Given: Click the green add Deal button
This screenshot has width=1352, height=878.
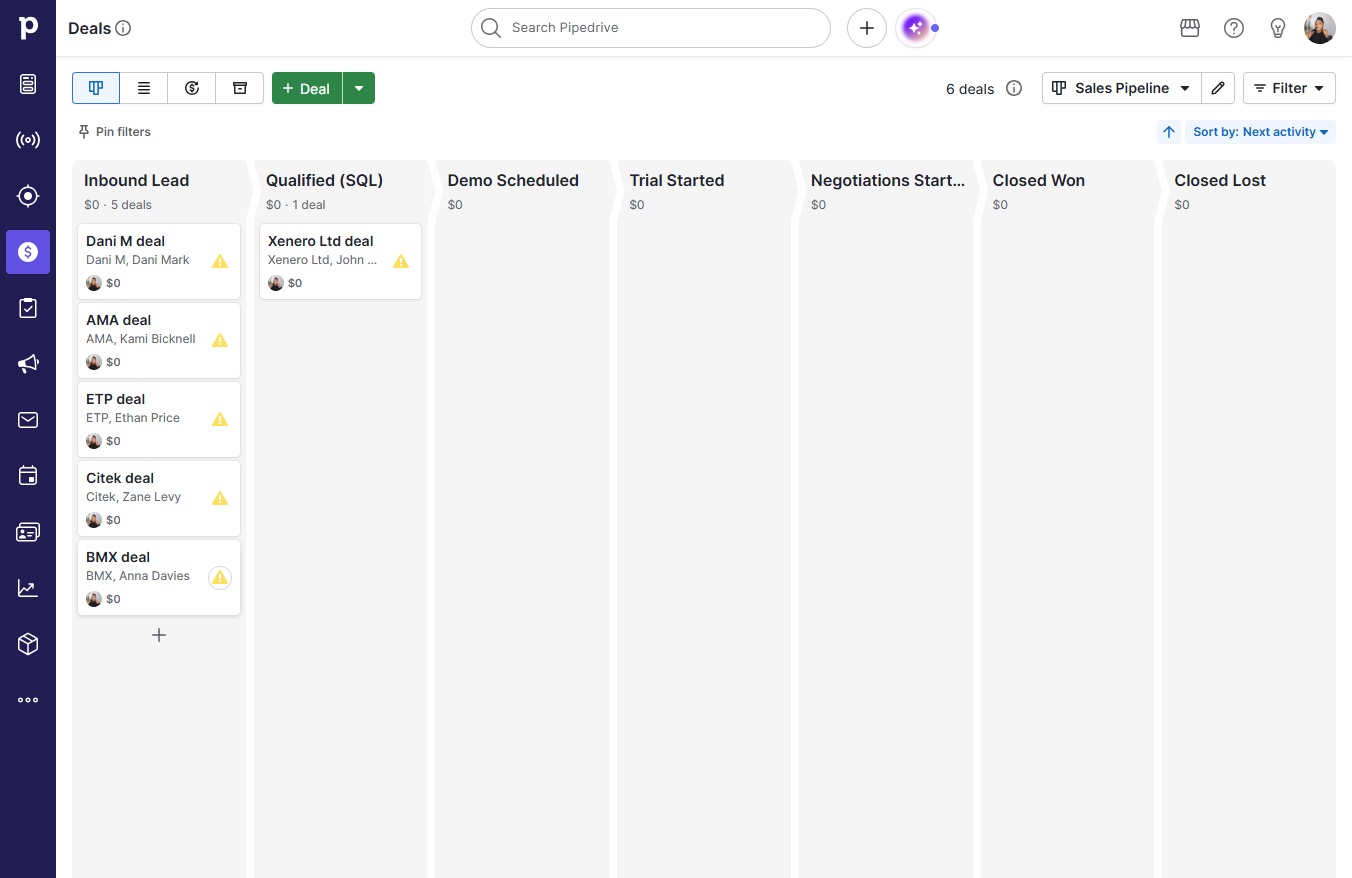Looking at the screenshot, I should point(307,88).
